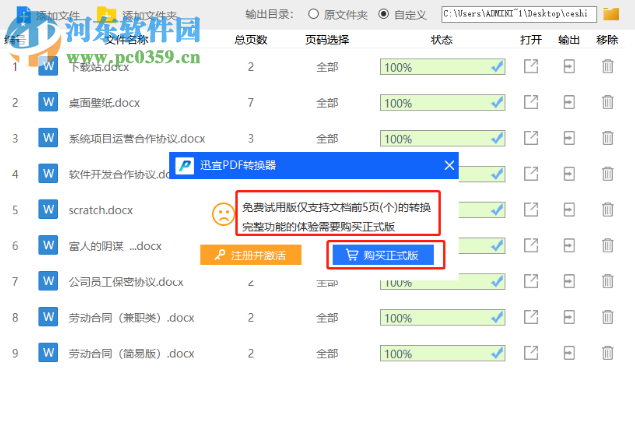Open converted 劳动合同（兼职类）.docx

click(x=531, y=317)
